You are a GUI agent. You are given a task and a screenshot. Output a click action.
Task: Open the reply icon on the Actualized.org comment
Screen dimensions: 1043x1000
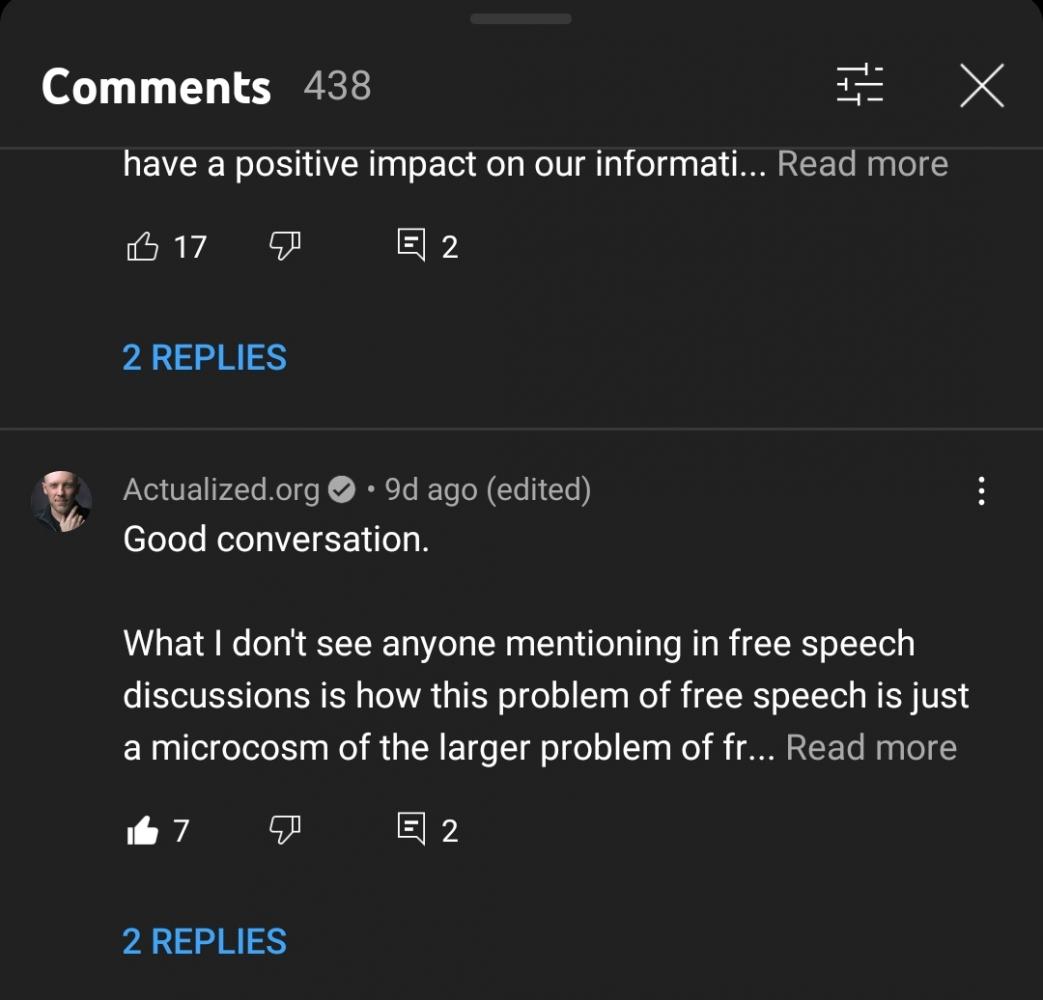pyautogui.click(x=411, y=830)
